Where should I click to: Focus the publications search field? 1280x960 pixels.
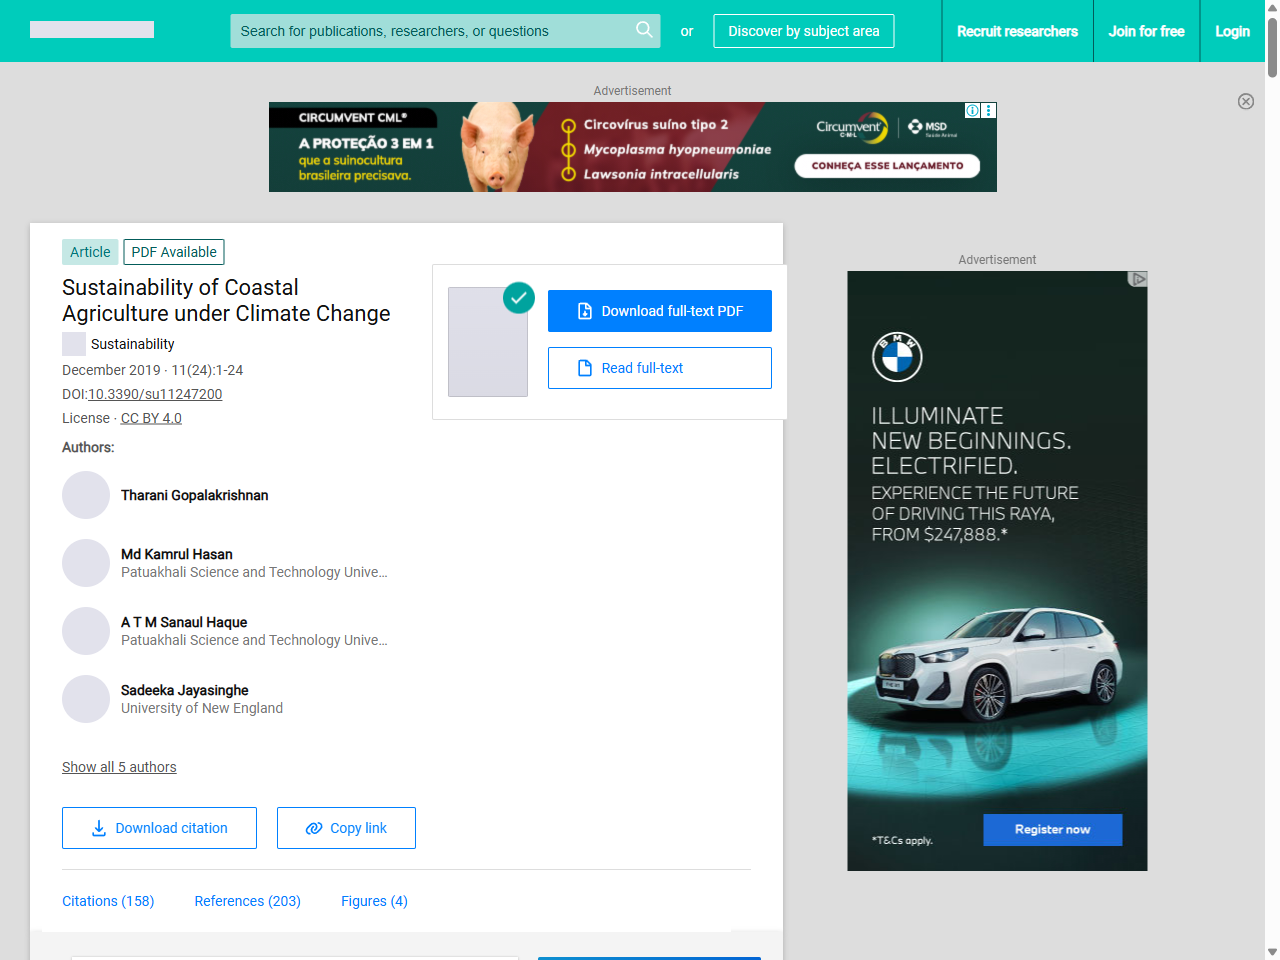pyautogui.click(x=430, y=31)
